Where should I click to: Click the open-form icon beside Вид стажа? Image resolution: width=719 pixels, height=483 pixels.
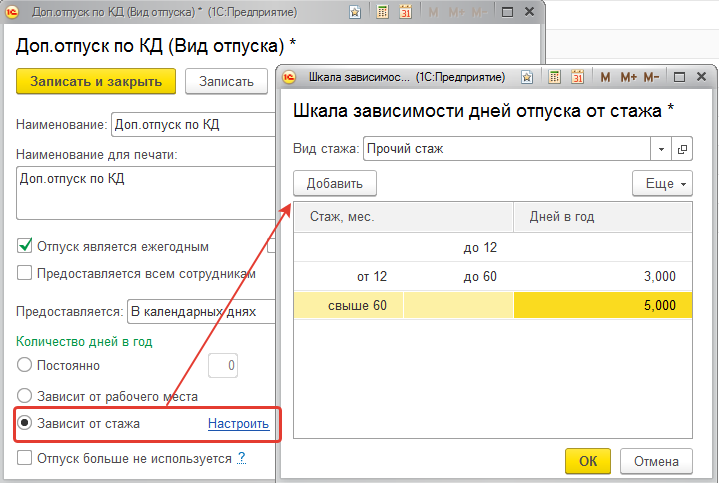click(x=683, y=149)
